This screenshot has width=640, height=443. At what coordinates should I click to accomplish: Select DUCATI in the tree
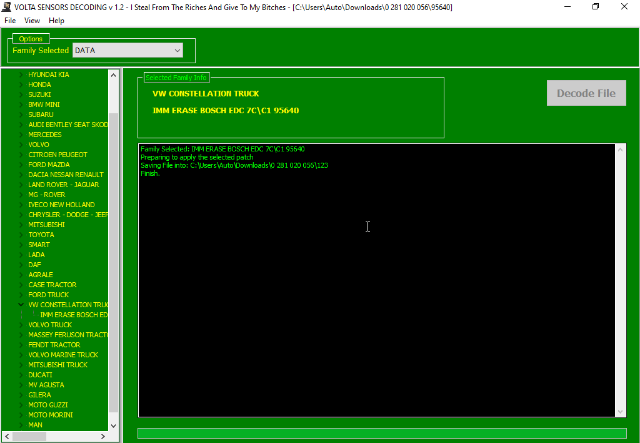pyautogui.click(x=40, y=375)
